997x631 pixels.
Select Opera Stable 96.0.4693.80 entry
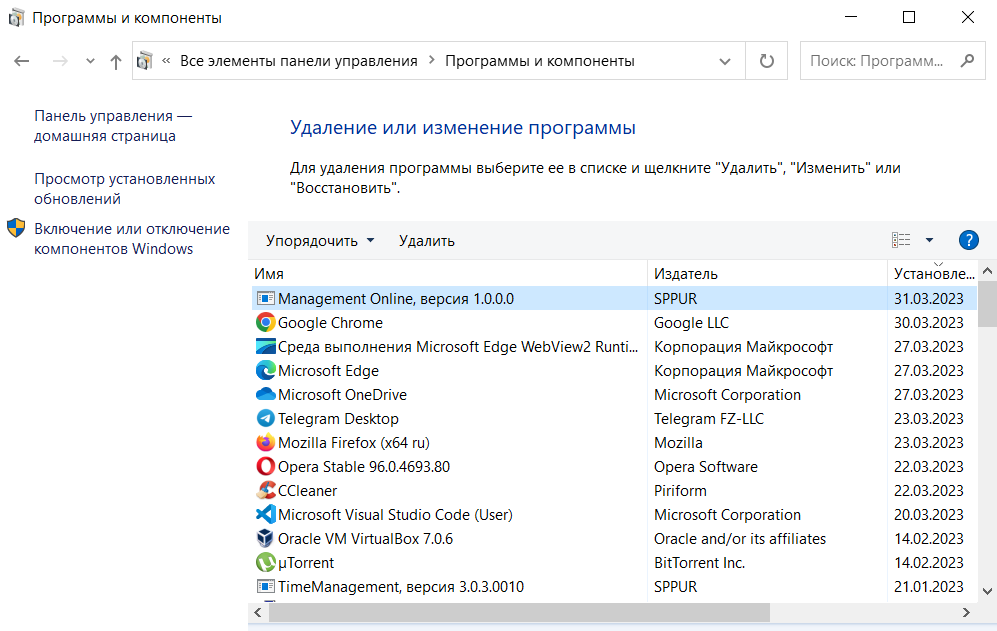[x=364, y=467]
